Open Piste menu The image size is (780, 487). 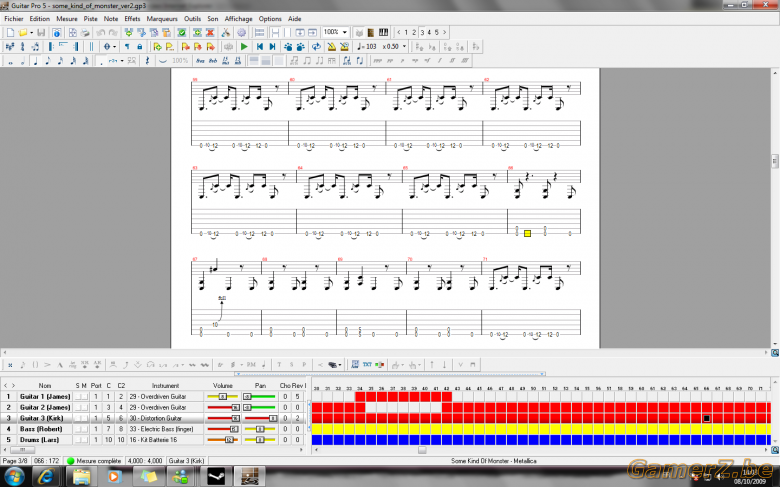tap(91, 18)
